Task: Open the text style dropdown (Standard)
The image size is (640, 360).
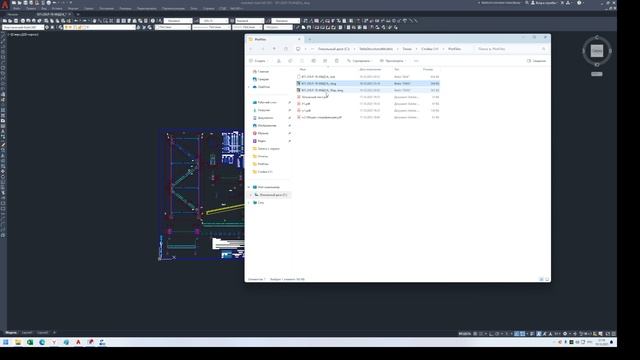Action: (x=178, y=20)
